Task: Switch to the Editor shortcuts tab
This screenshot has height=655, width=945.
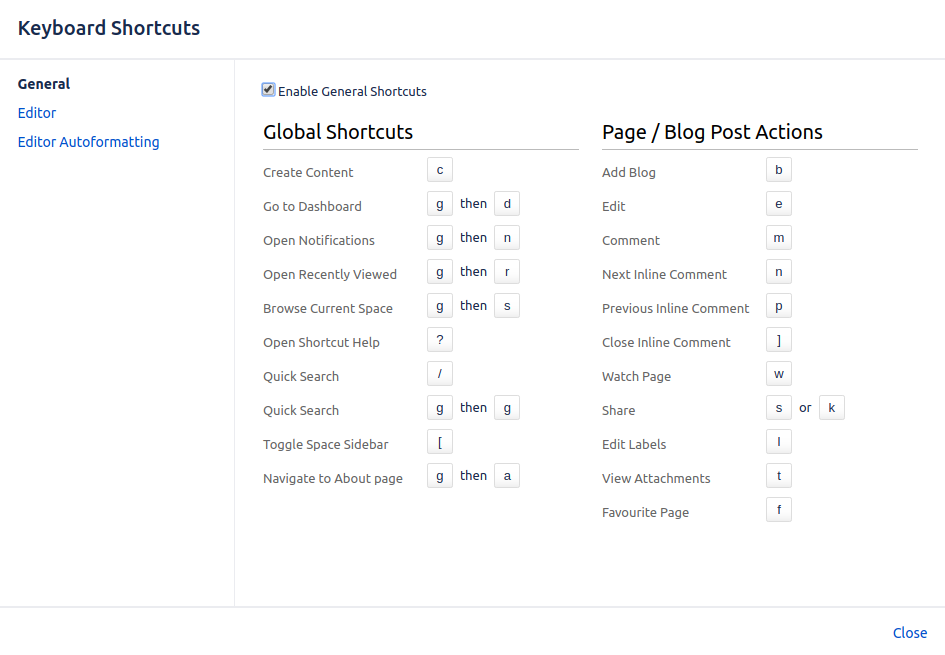Action: tap(37, 113)
